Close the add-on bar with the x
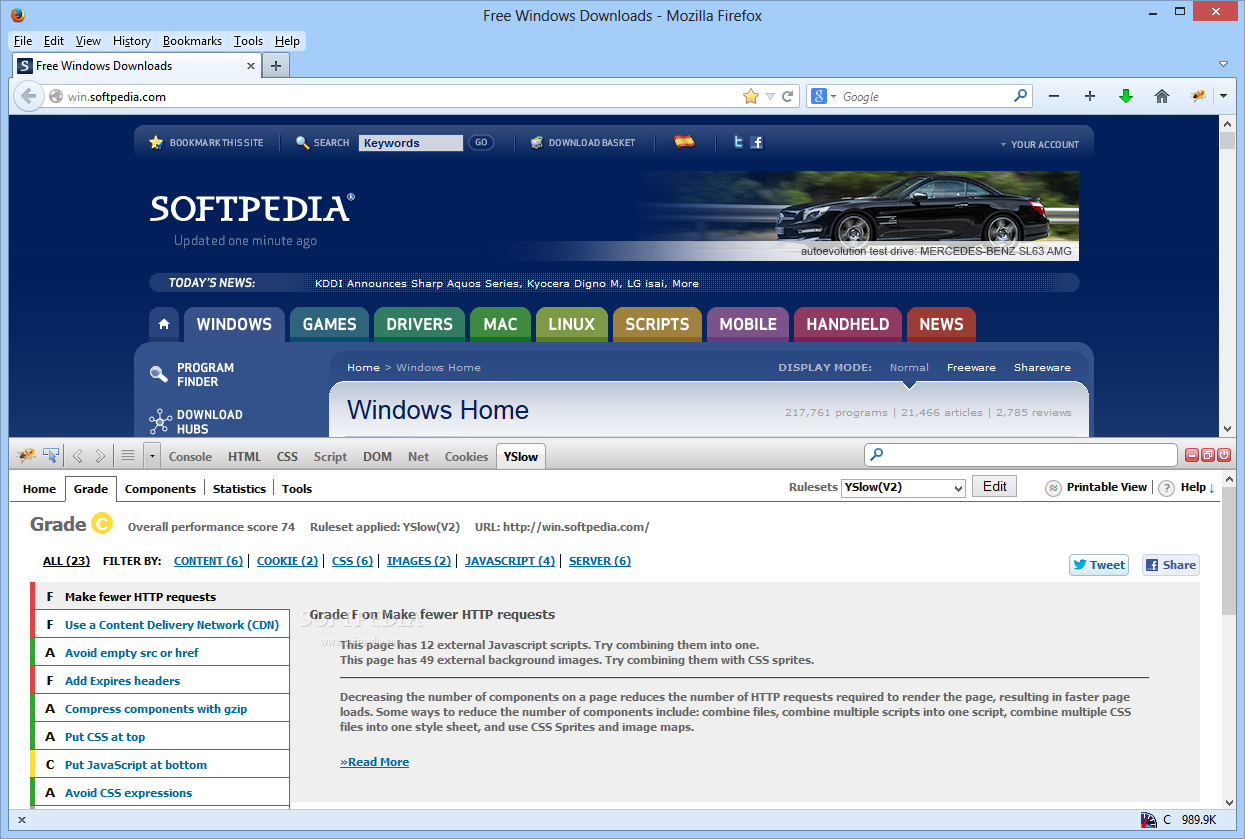This screenshot has height=839, width=1245. pos(22,820)
